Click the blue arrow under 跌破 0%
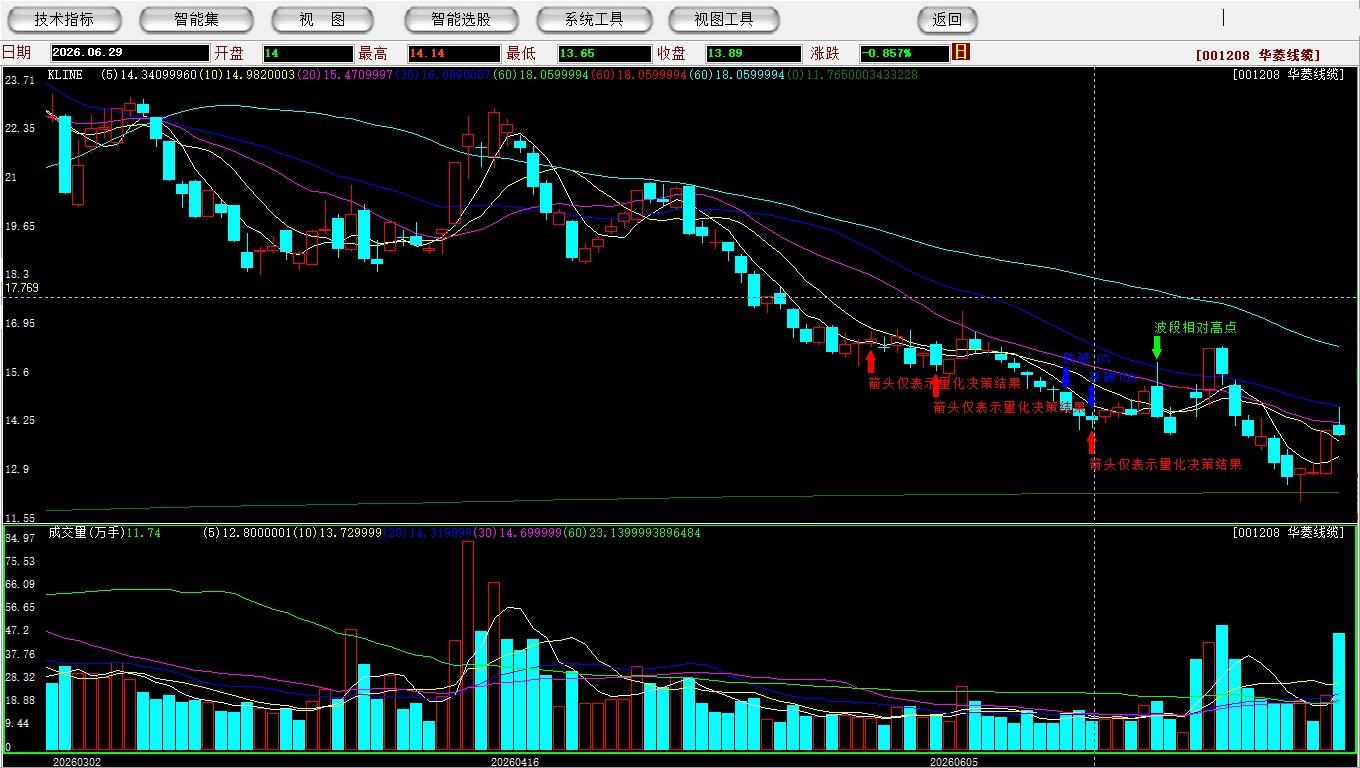The image size is (1360, 768). (x=1066, y=377)
